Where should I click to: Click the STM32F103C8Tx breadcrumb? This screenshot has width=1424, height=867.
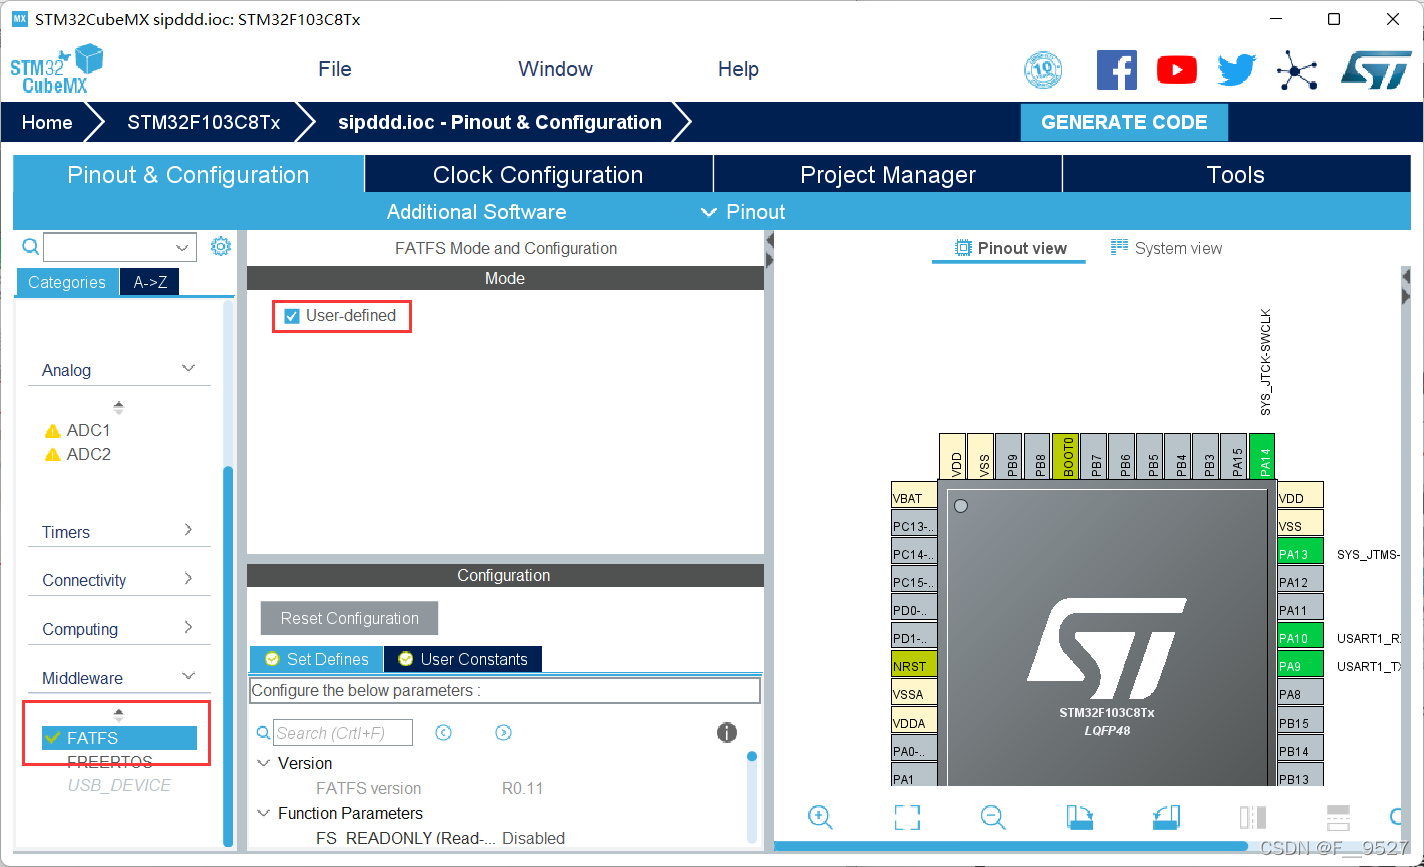(x=204, y=122)
